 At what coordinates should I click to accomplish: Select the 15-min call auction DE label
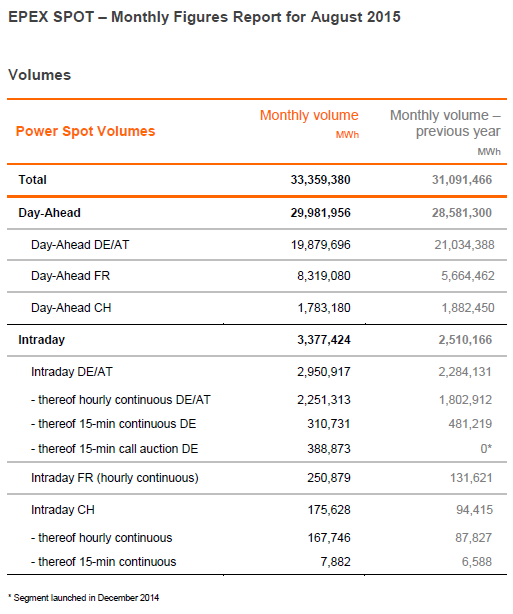pyautogui.click(x=114, y=449)
